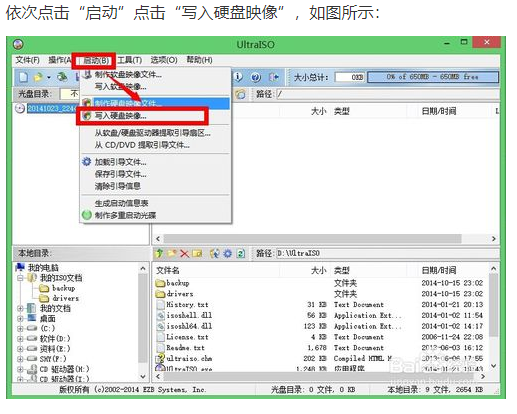
Task: Open the 工具(T) menu
Action: (130, 60)
